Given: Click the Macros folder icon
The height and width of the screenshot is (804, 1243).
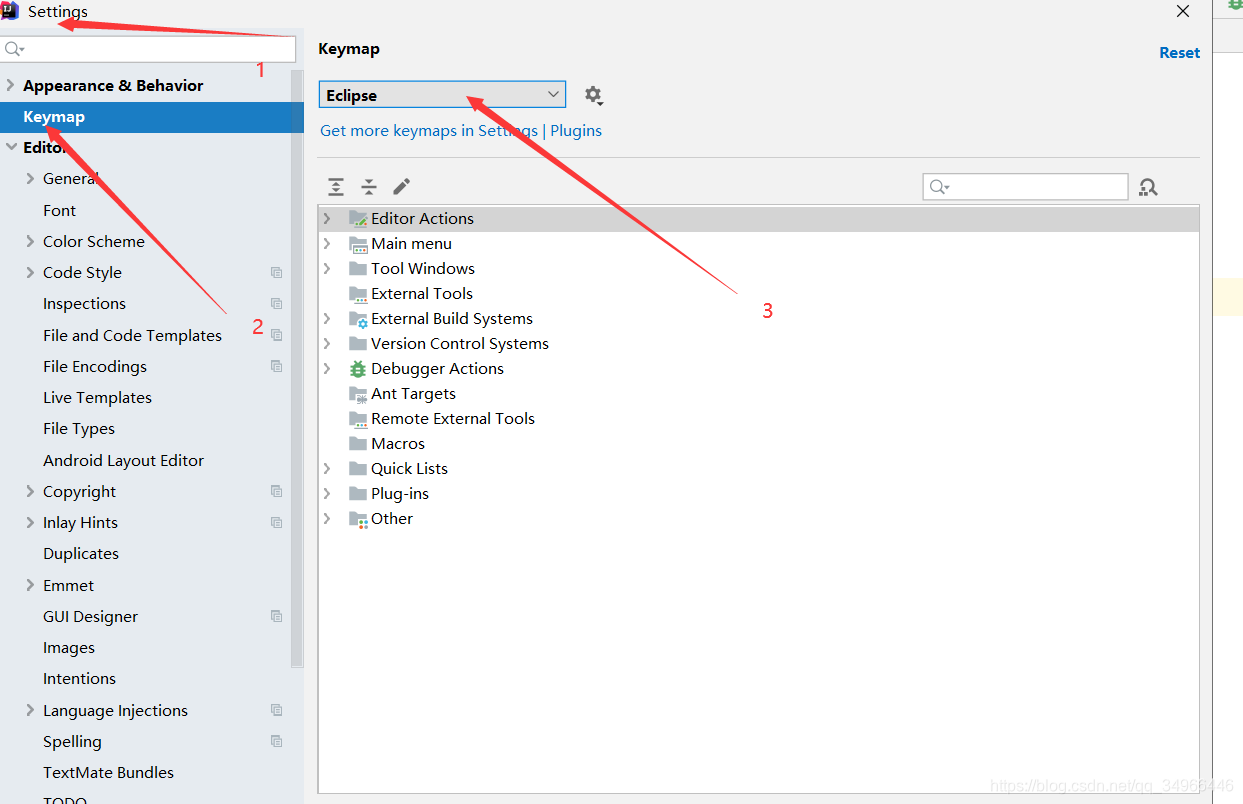Looking at the screenshot, I should pyautogui.click(x=358, y=444).
